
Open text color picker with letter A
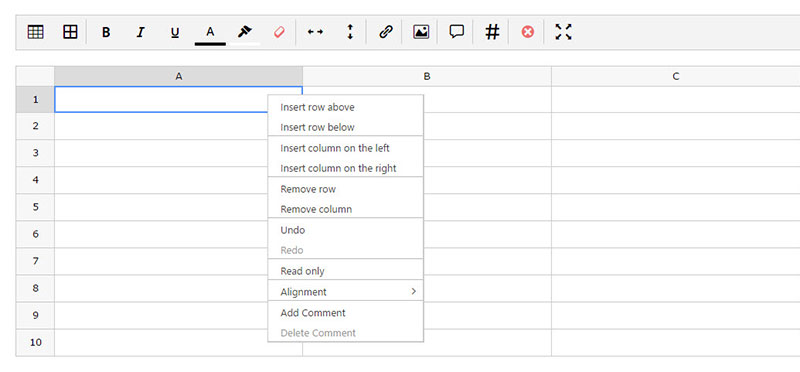coord(210,33)
